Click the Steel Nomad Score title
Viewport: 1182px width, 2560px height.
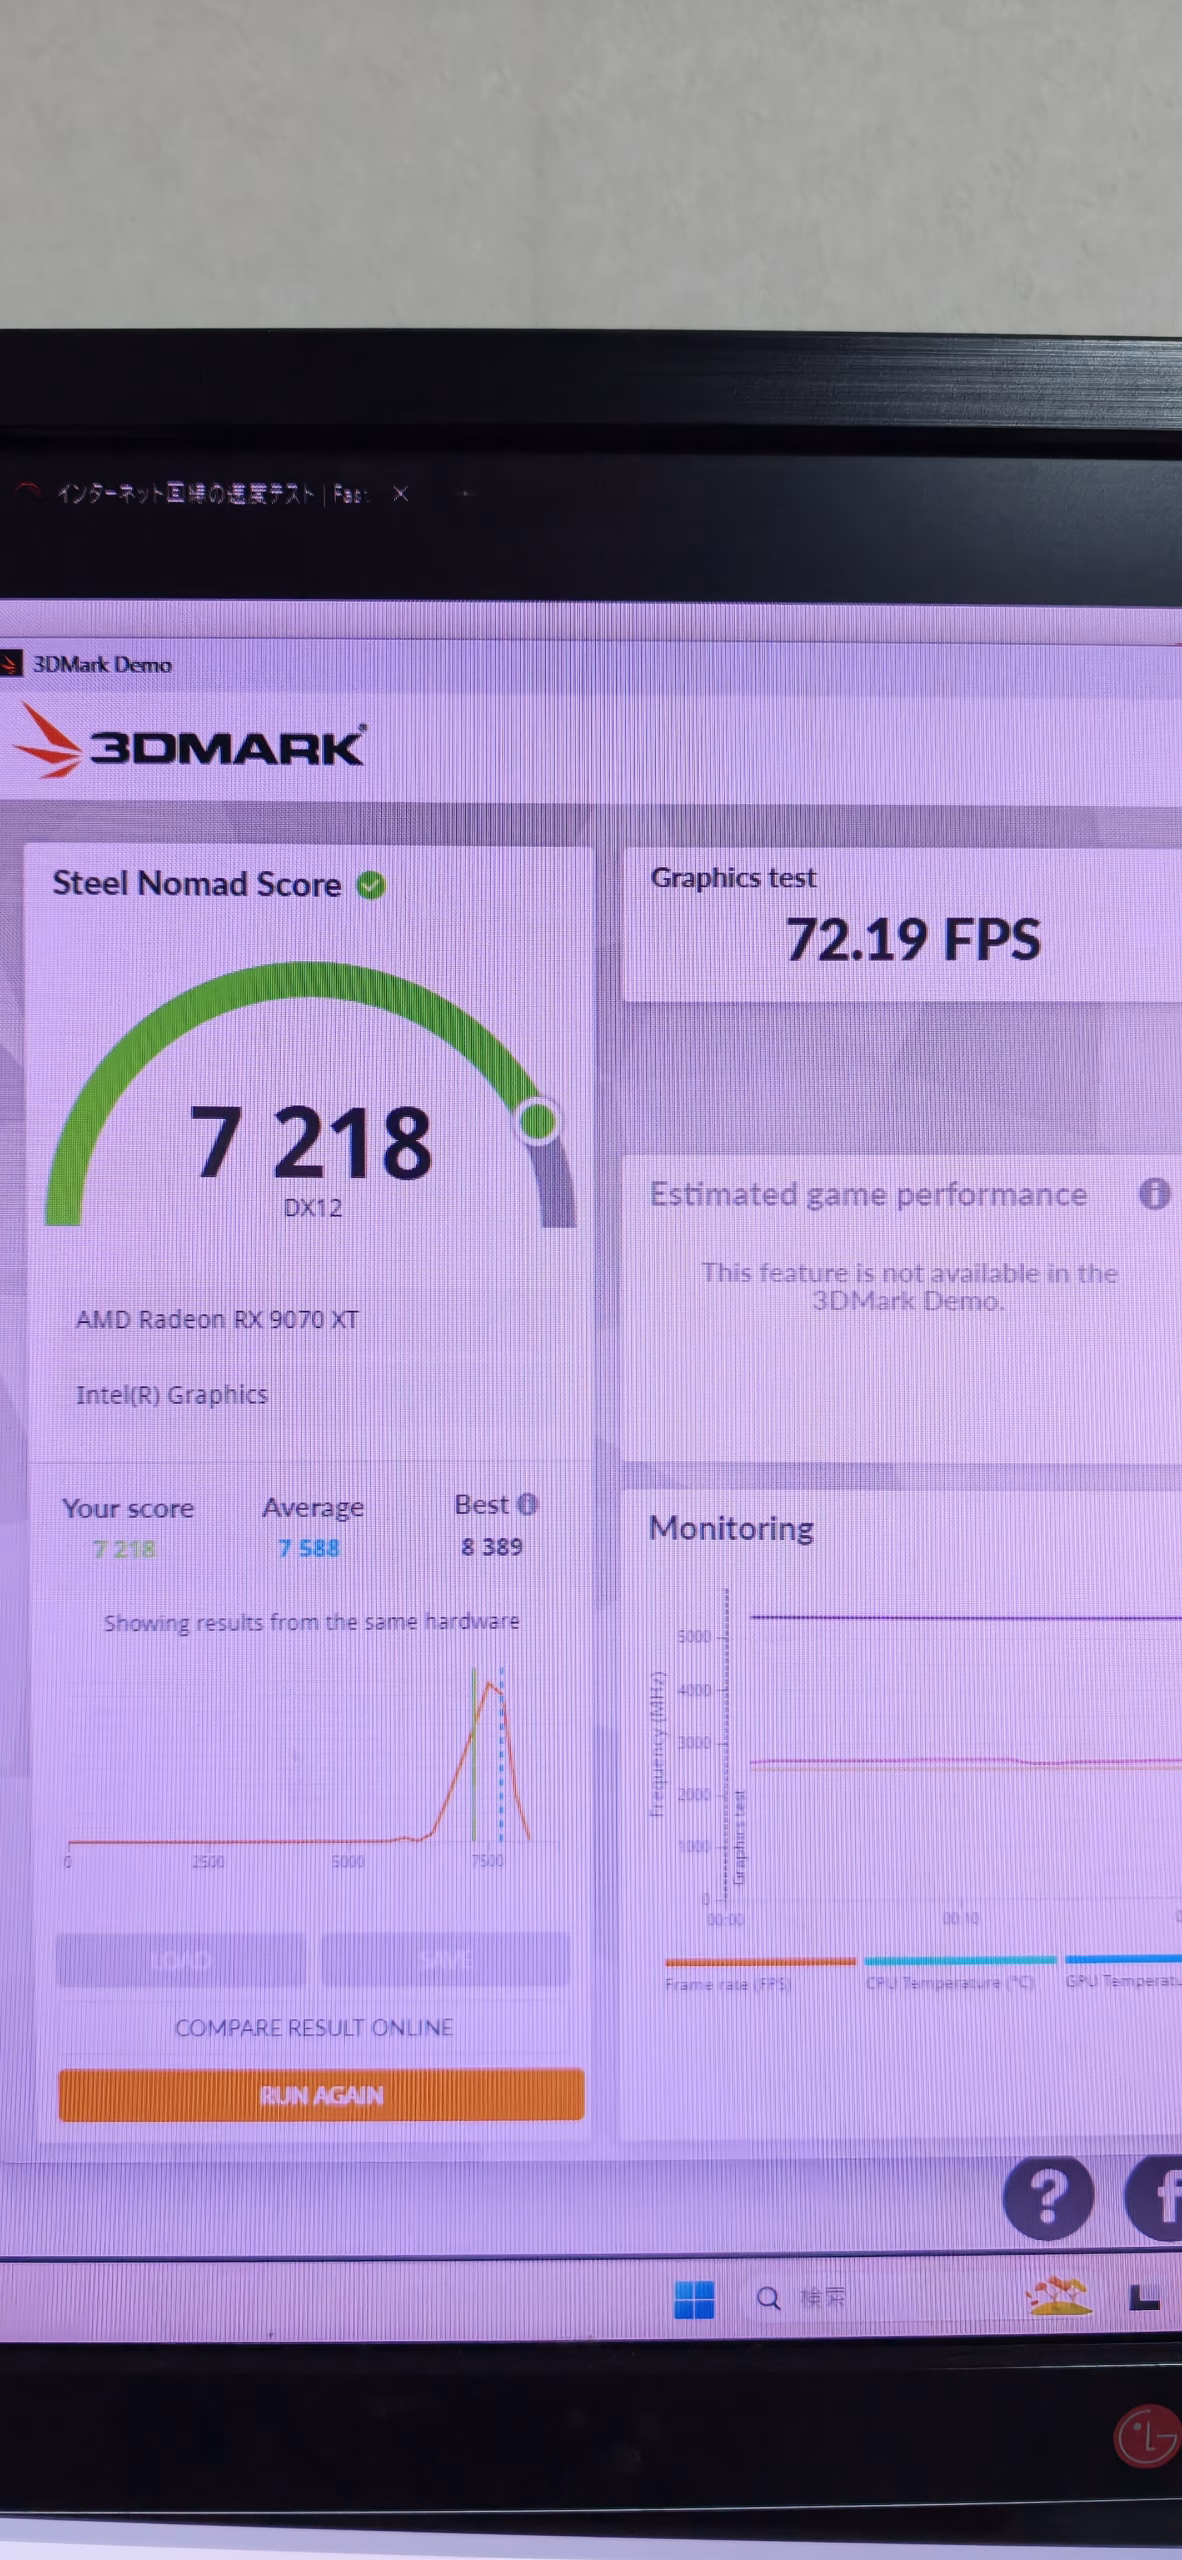point(197,884)
